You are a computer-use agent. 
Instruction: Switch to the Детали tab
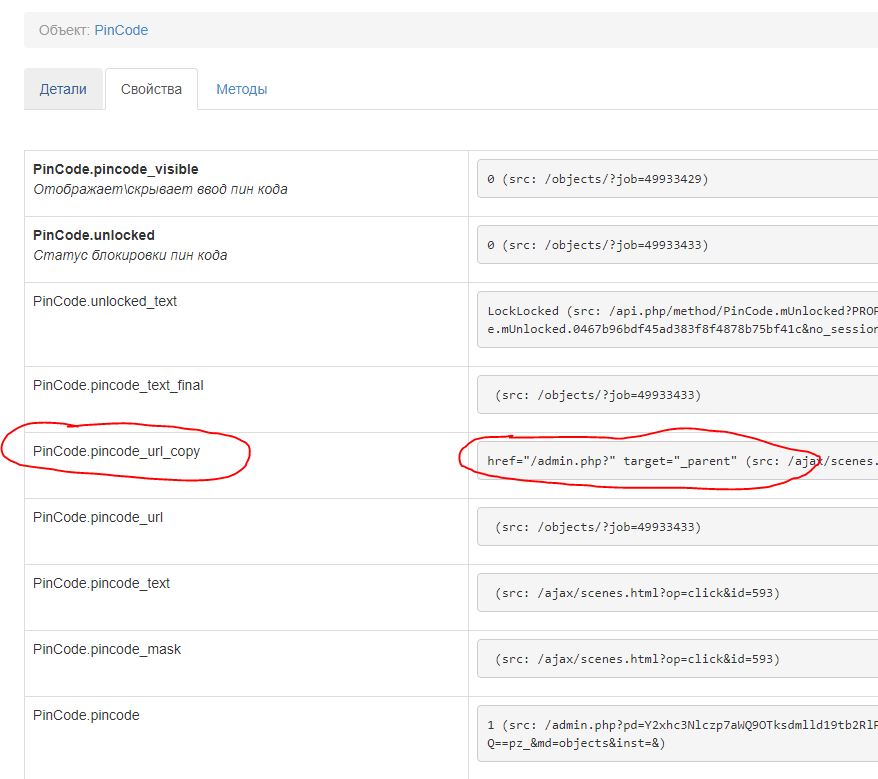63,89
